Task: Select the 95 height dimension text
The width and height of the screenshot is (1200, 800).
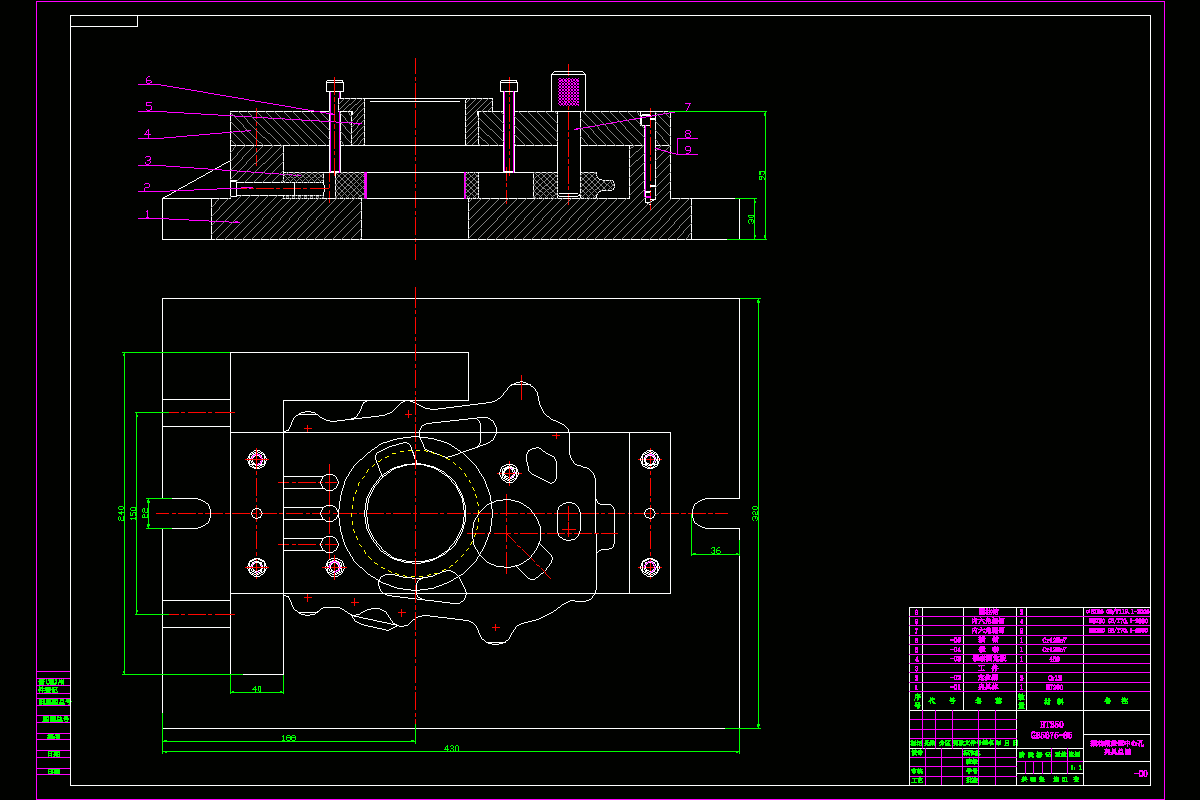Action: coord(762,175)
